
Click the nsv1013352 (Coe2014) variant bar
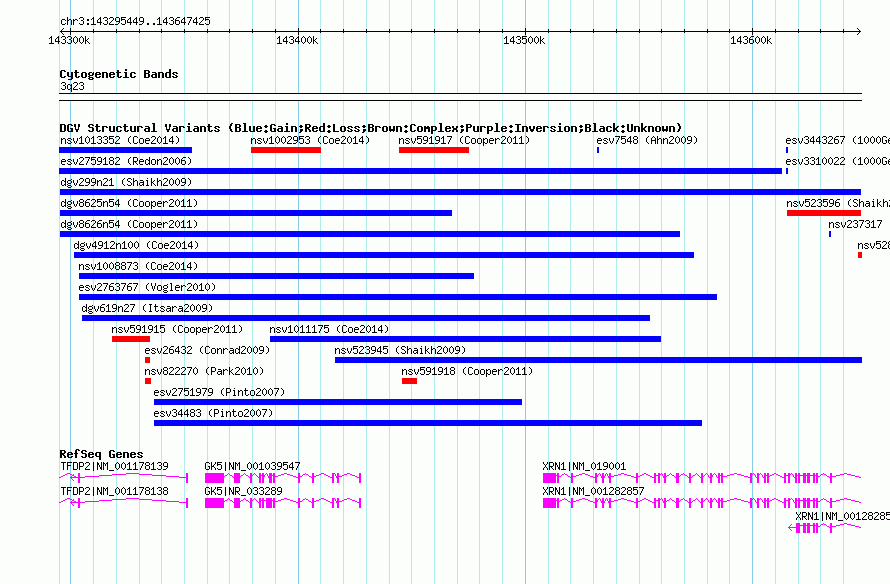(x=125, y=150)
